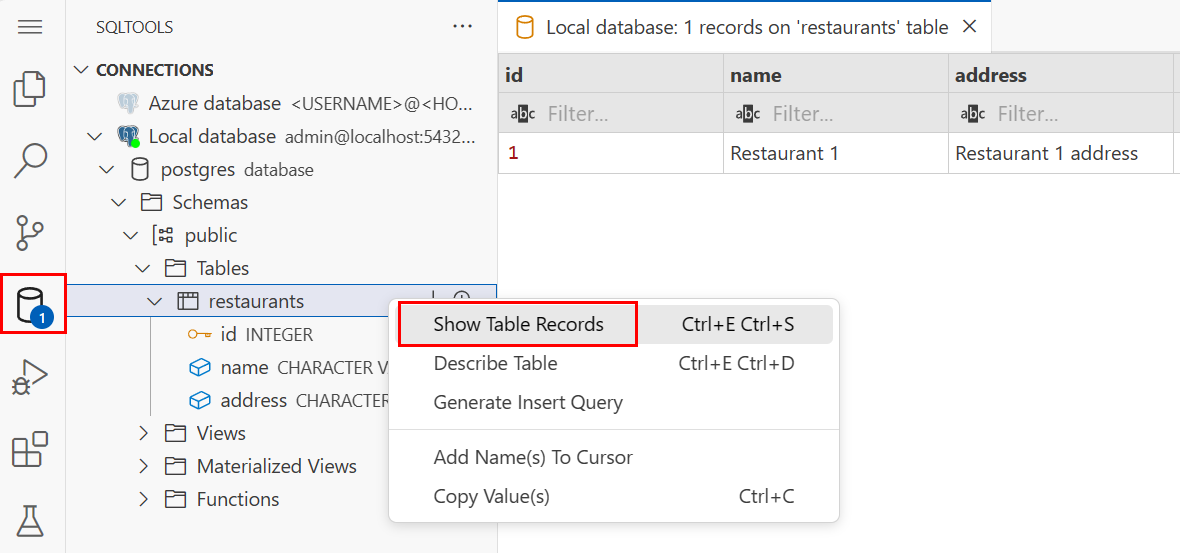Click Copy Value(s) menu entry

491,496
